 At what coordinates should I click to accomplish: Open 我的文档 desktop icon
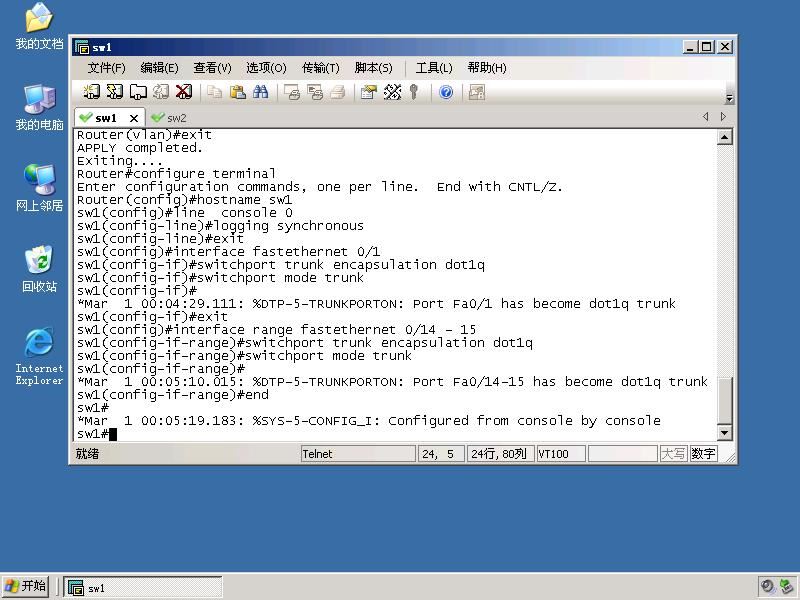point(39,26)
